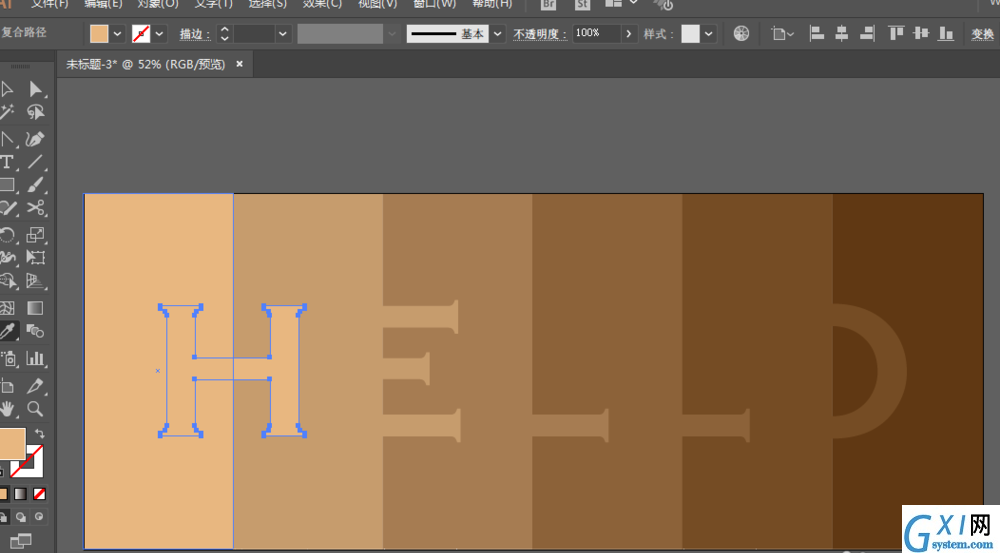Screen dimensions: 1000x553
Task: Open the 对象 menu
Action: click(158, 4)
